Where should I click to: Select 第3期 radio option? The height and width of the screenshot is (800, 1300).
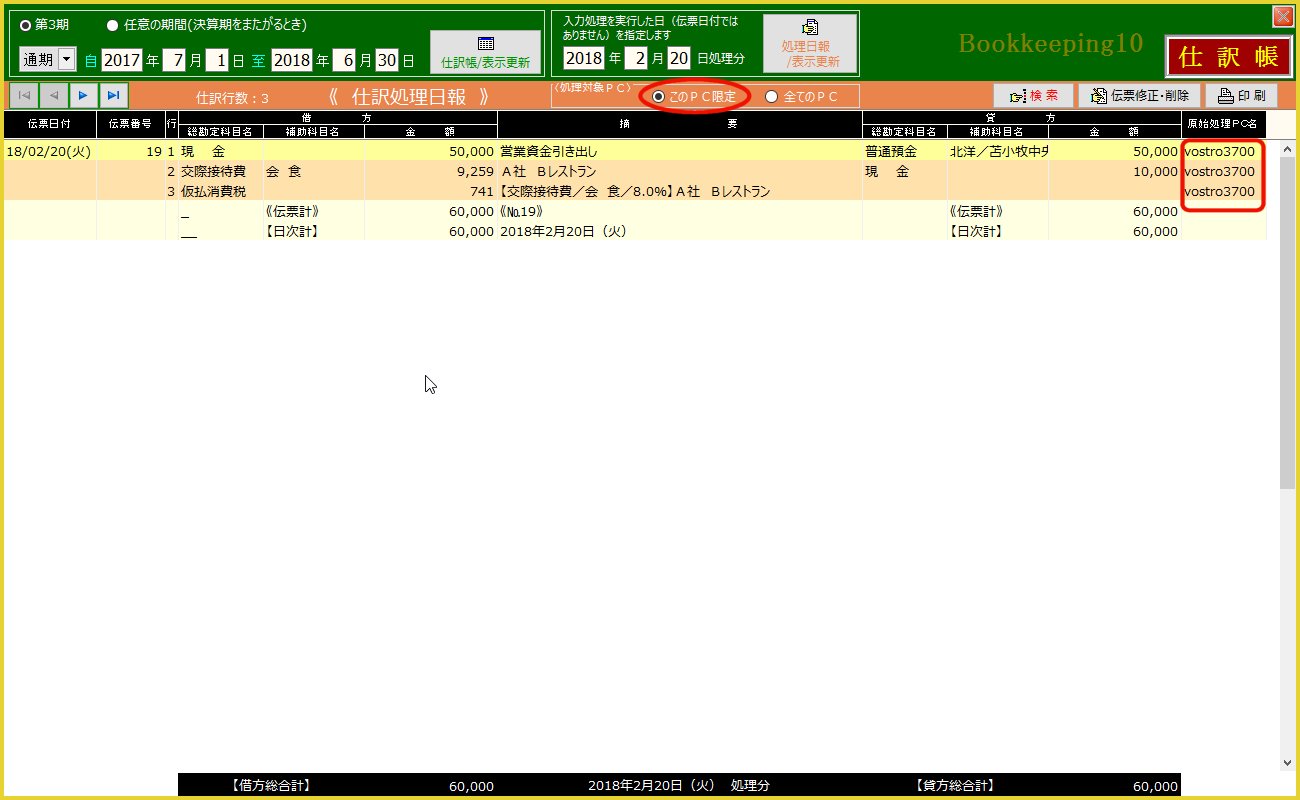pos(26,25)
